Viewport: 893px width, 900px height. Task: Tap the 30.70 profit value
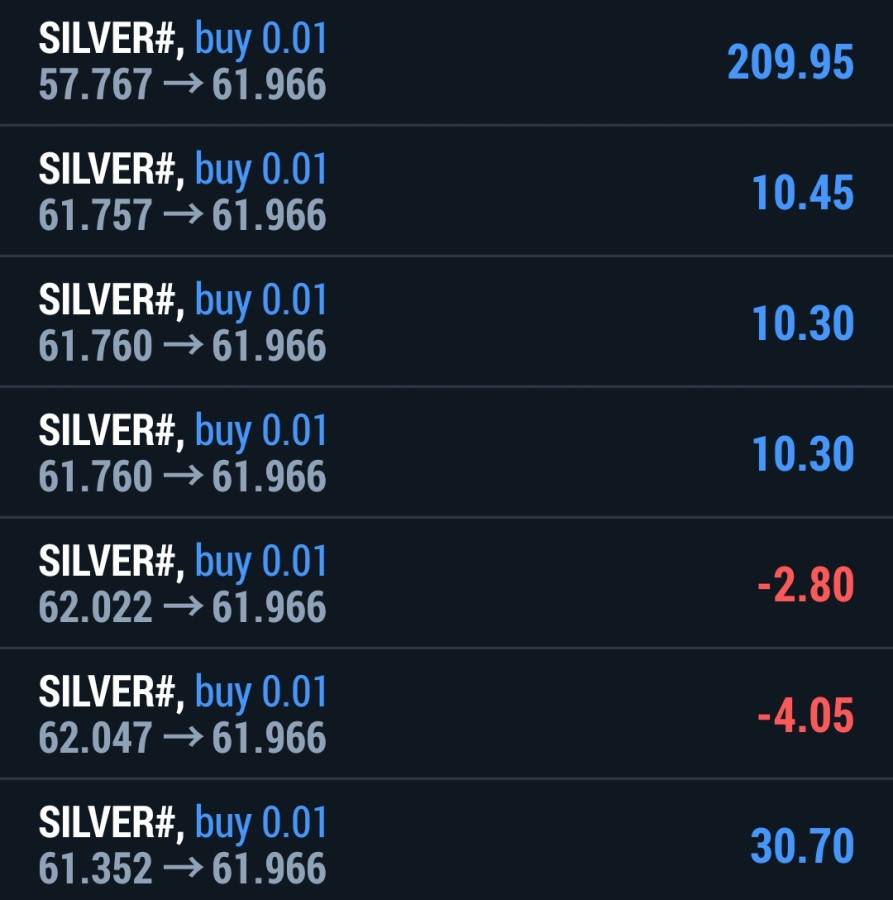coord(802,847)
